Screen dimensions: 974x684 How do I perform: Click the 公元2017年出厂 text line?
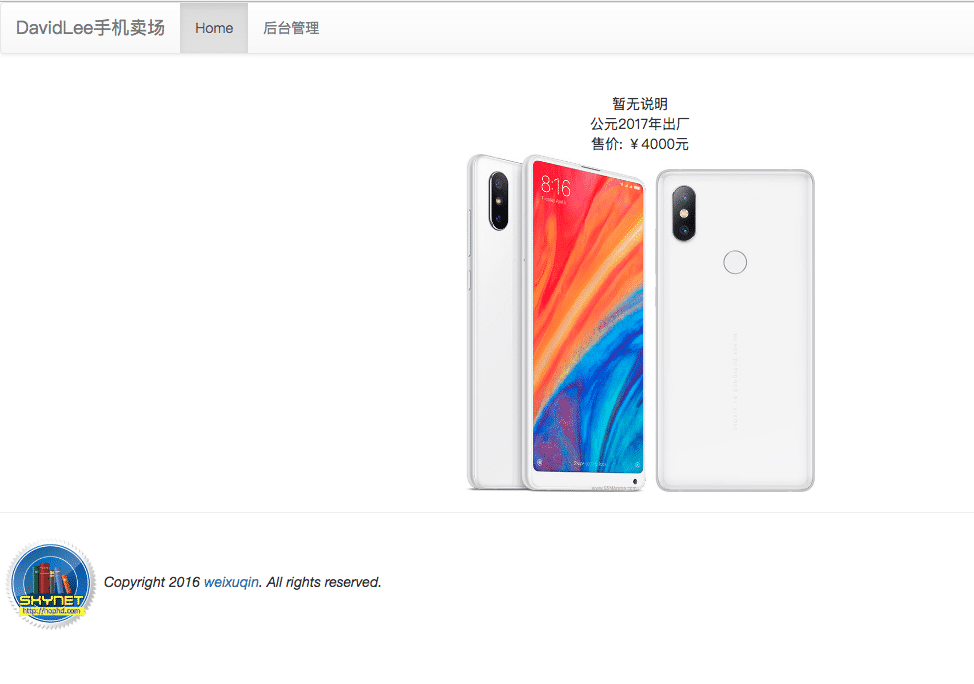point(640,124)
